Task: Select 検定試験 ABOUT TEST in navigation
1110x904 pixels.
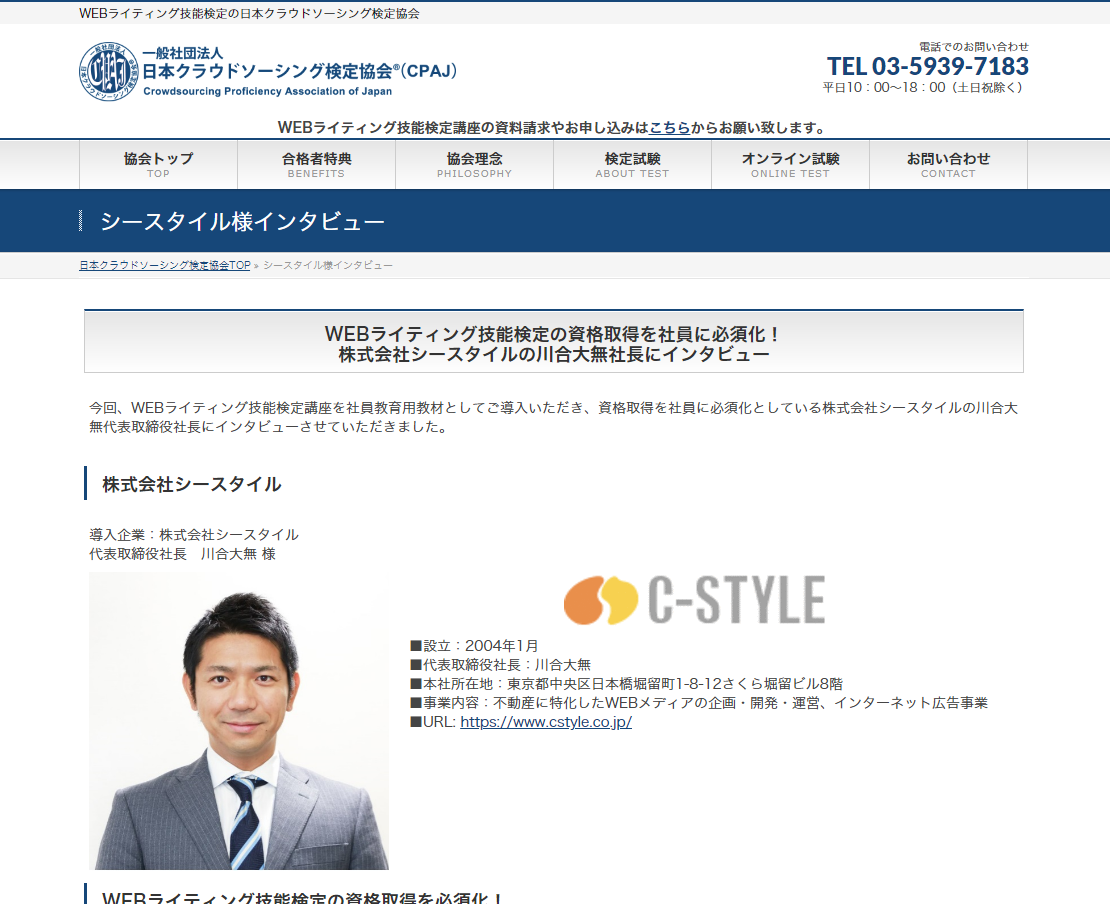Action: tap(632, 165)
